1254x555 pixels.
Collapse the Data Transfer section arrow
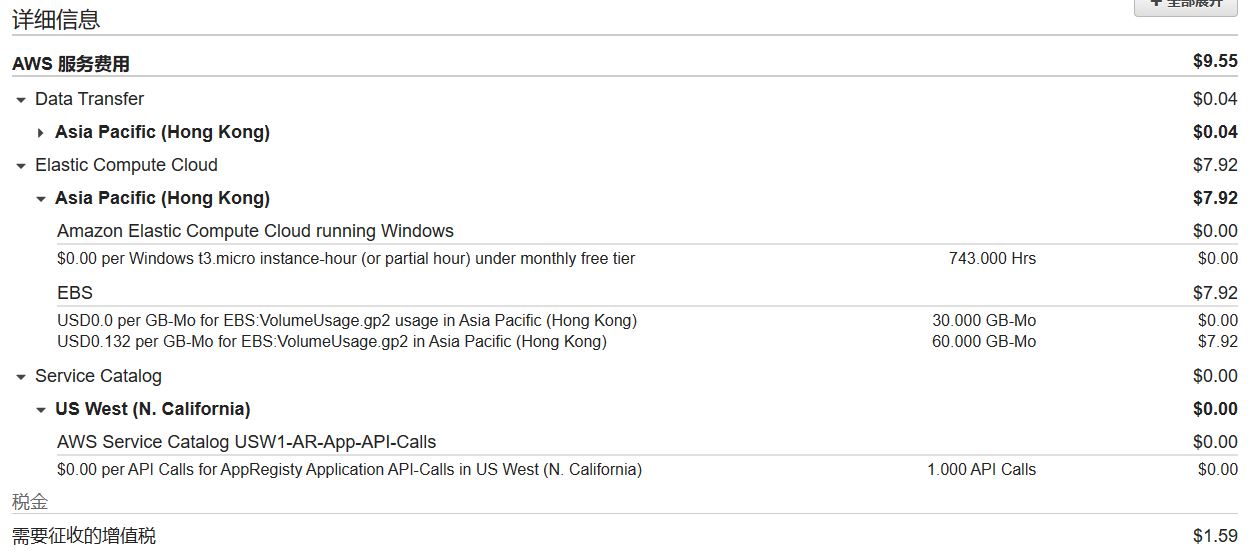click(x=21, y=100)
